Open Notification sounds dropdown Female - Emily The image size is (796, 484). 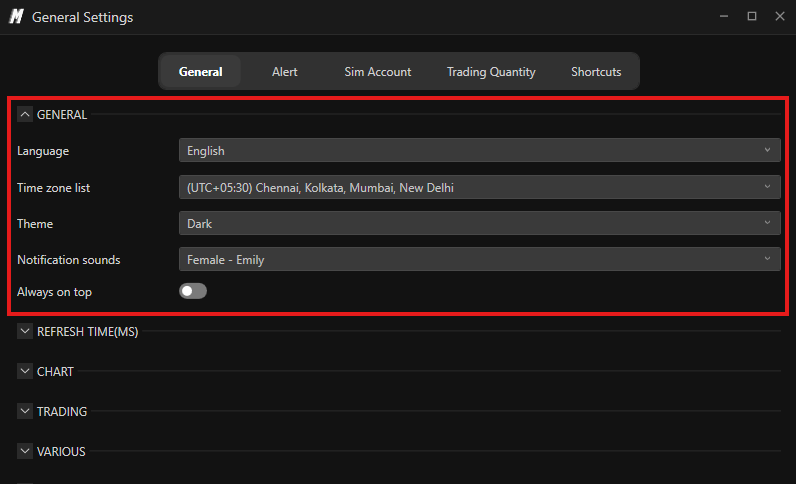(x=480, y=259)
